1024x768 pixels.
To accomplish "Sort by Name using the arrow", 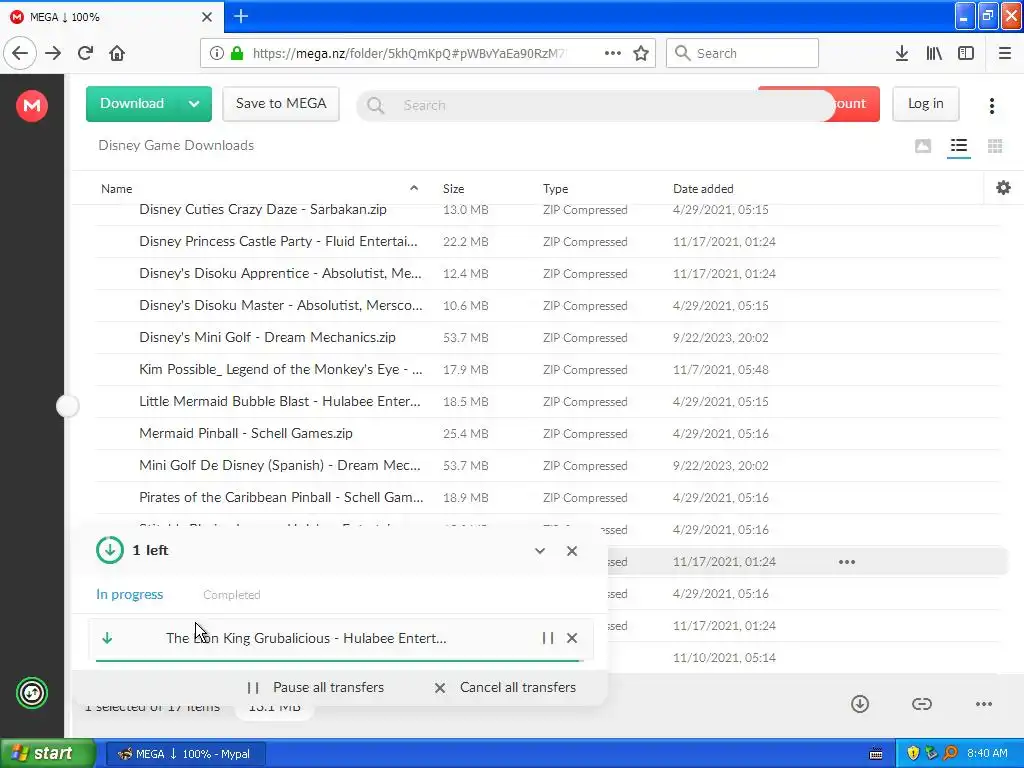I will [x=414, y=188].
